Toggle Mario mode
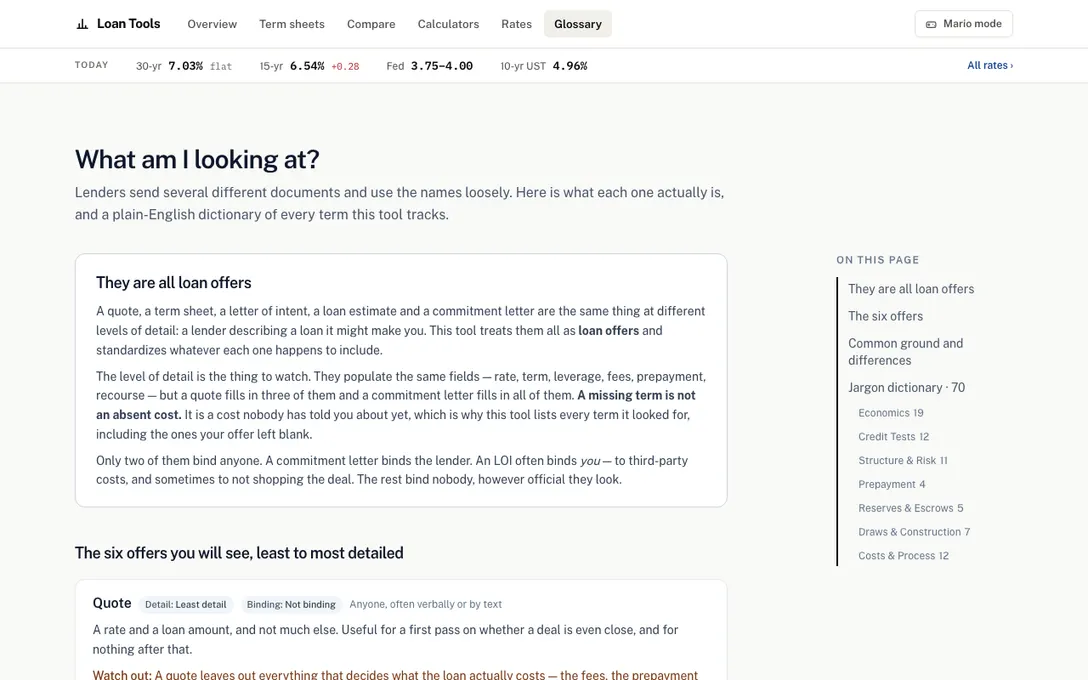The image size is (1088, 680). 963,24
